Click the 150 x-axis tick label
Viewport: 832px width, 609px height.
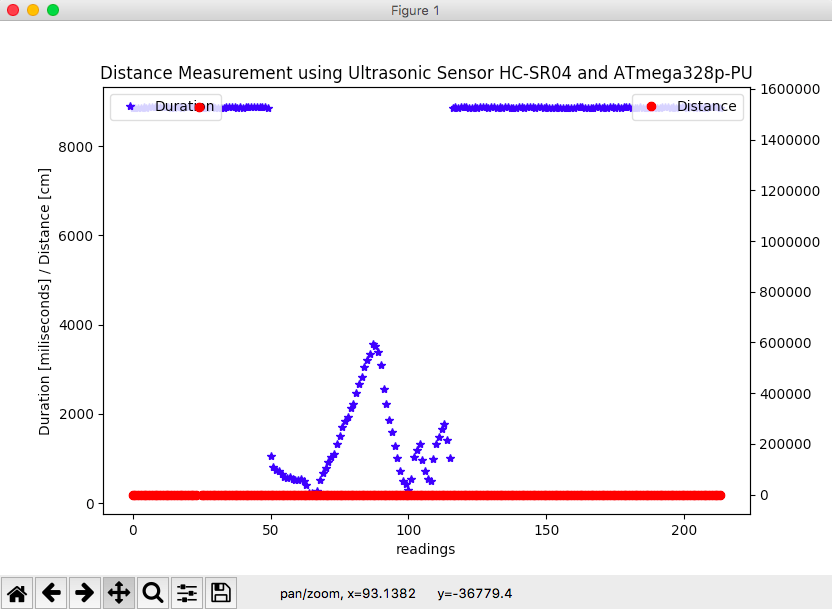click(547, 530)
